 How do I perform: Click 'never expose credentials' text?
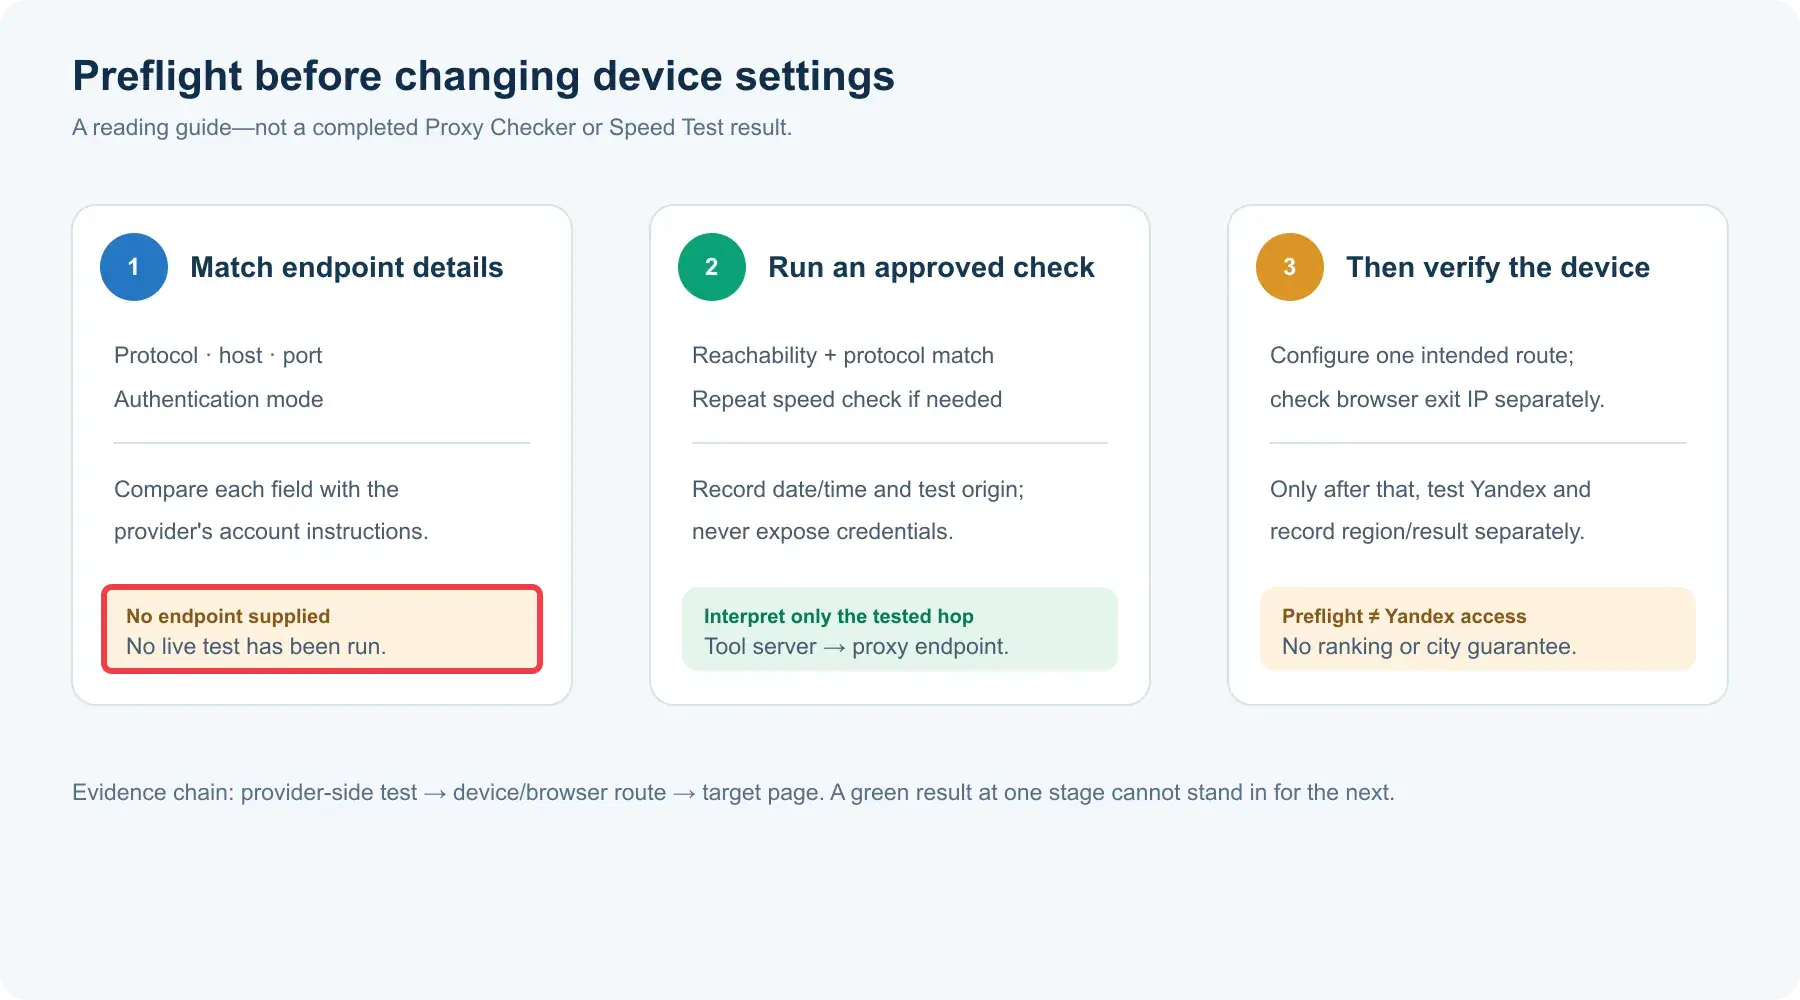(821, 531)
